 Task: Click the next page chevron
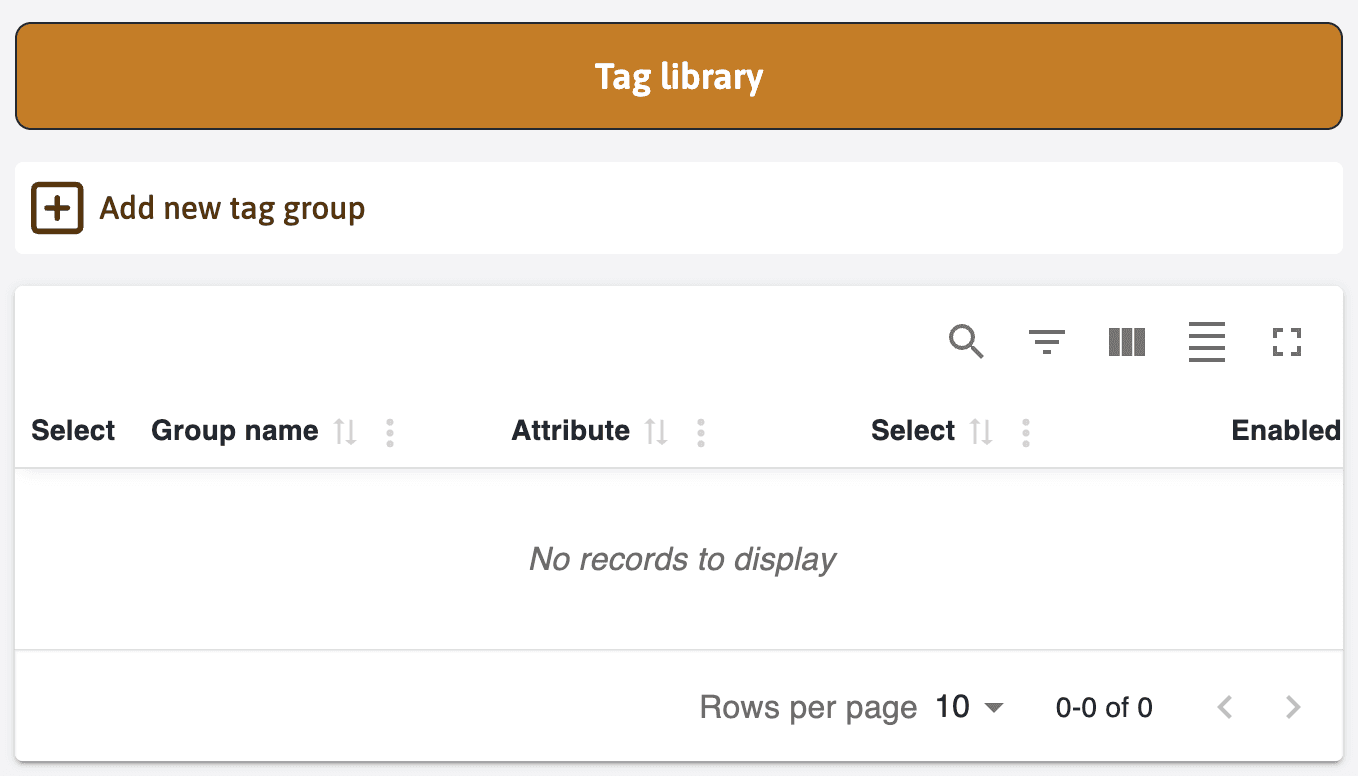click(1293, 707)
